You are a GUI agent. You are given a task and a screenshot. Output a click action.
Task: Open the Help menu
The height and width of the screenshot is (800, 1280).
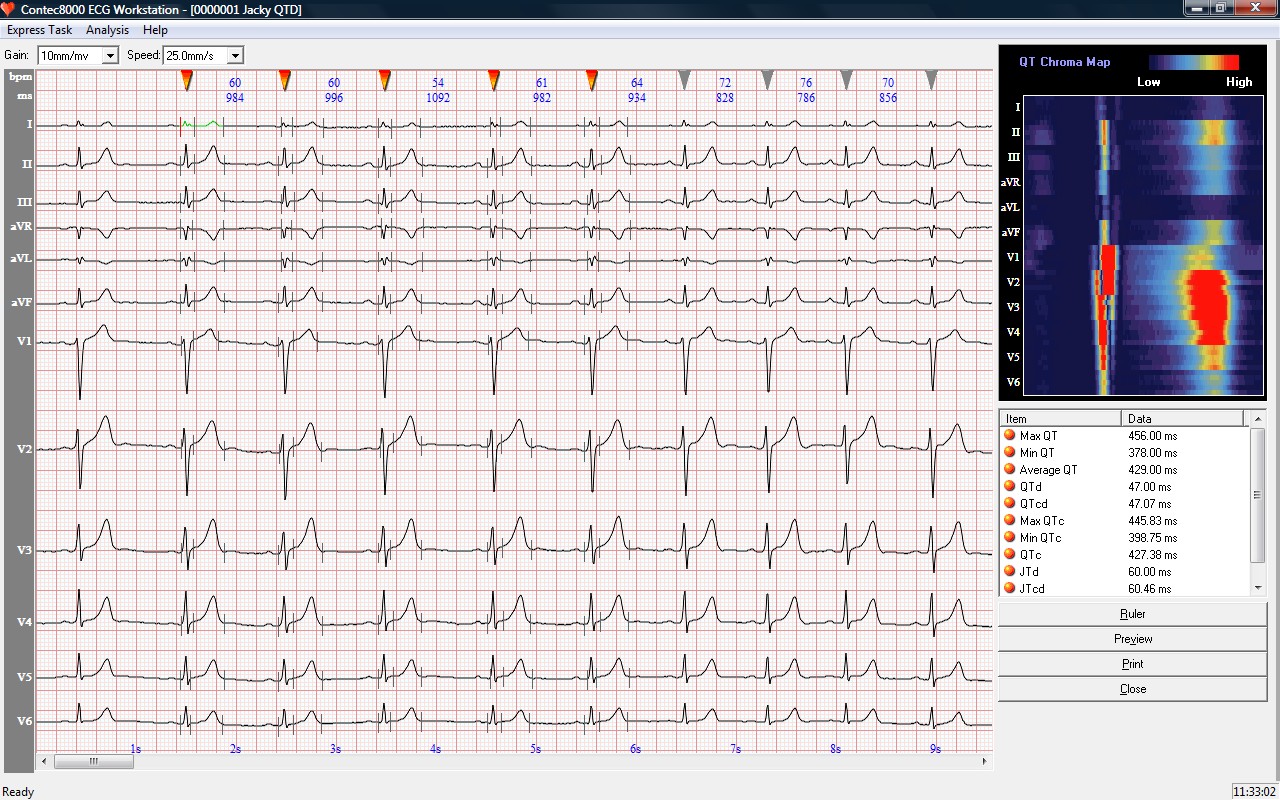(155, 30)
